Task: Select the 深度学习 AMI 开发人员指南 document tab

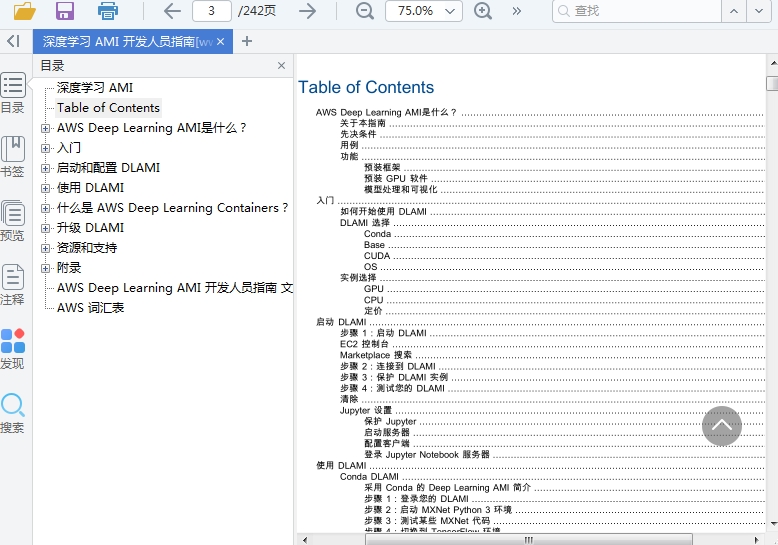Action: (127, 42)
